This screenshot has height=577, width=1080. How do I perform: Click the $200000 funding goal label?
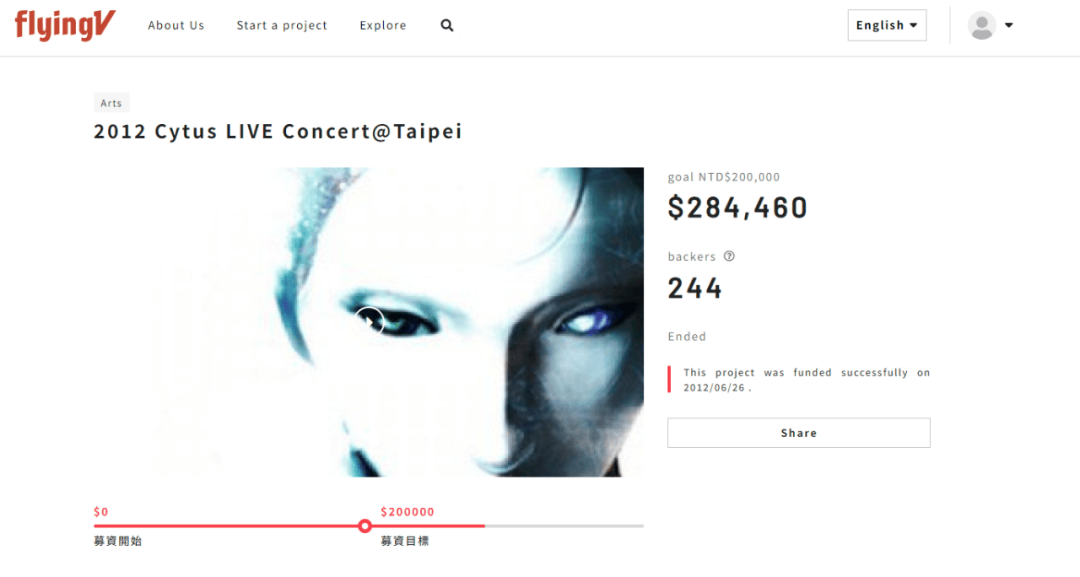(407, 512)
